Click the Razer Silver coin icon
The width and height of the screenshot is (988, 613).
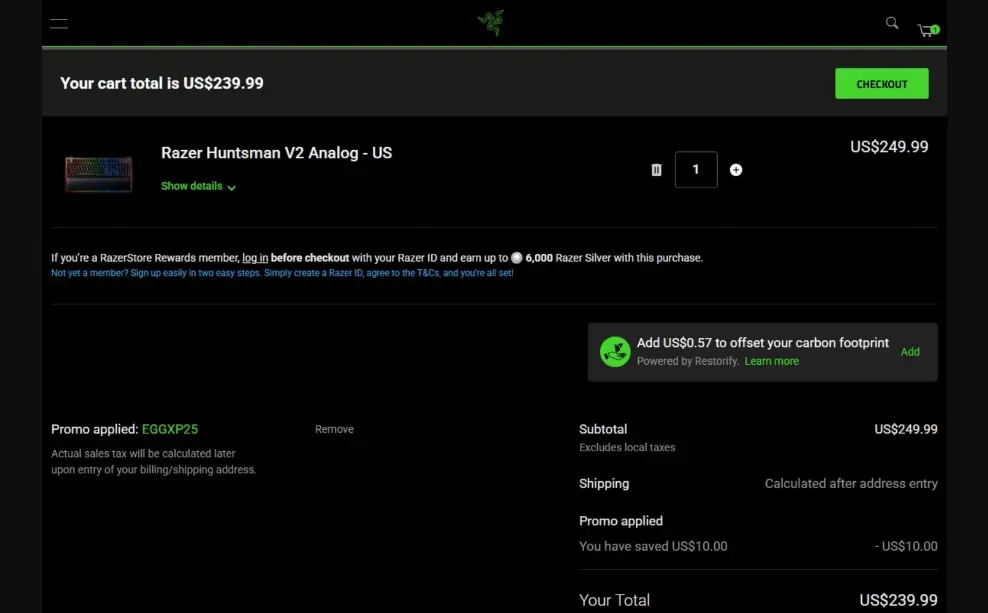point(516,258)
